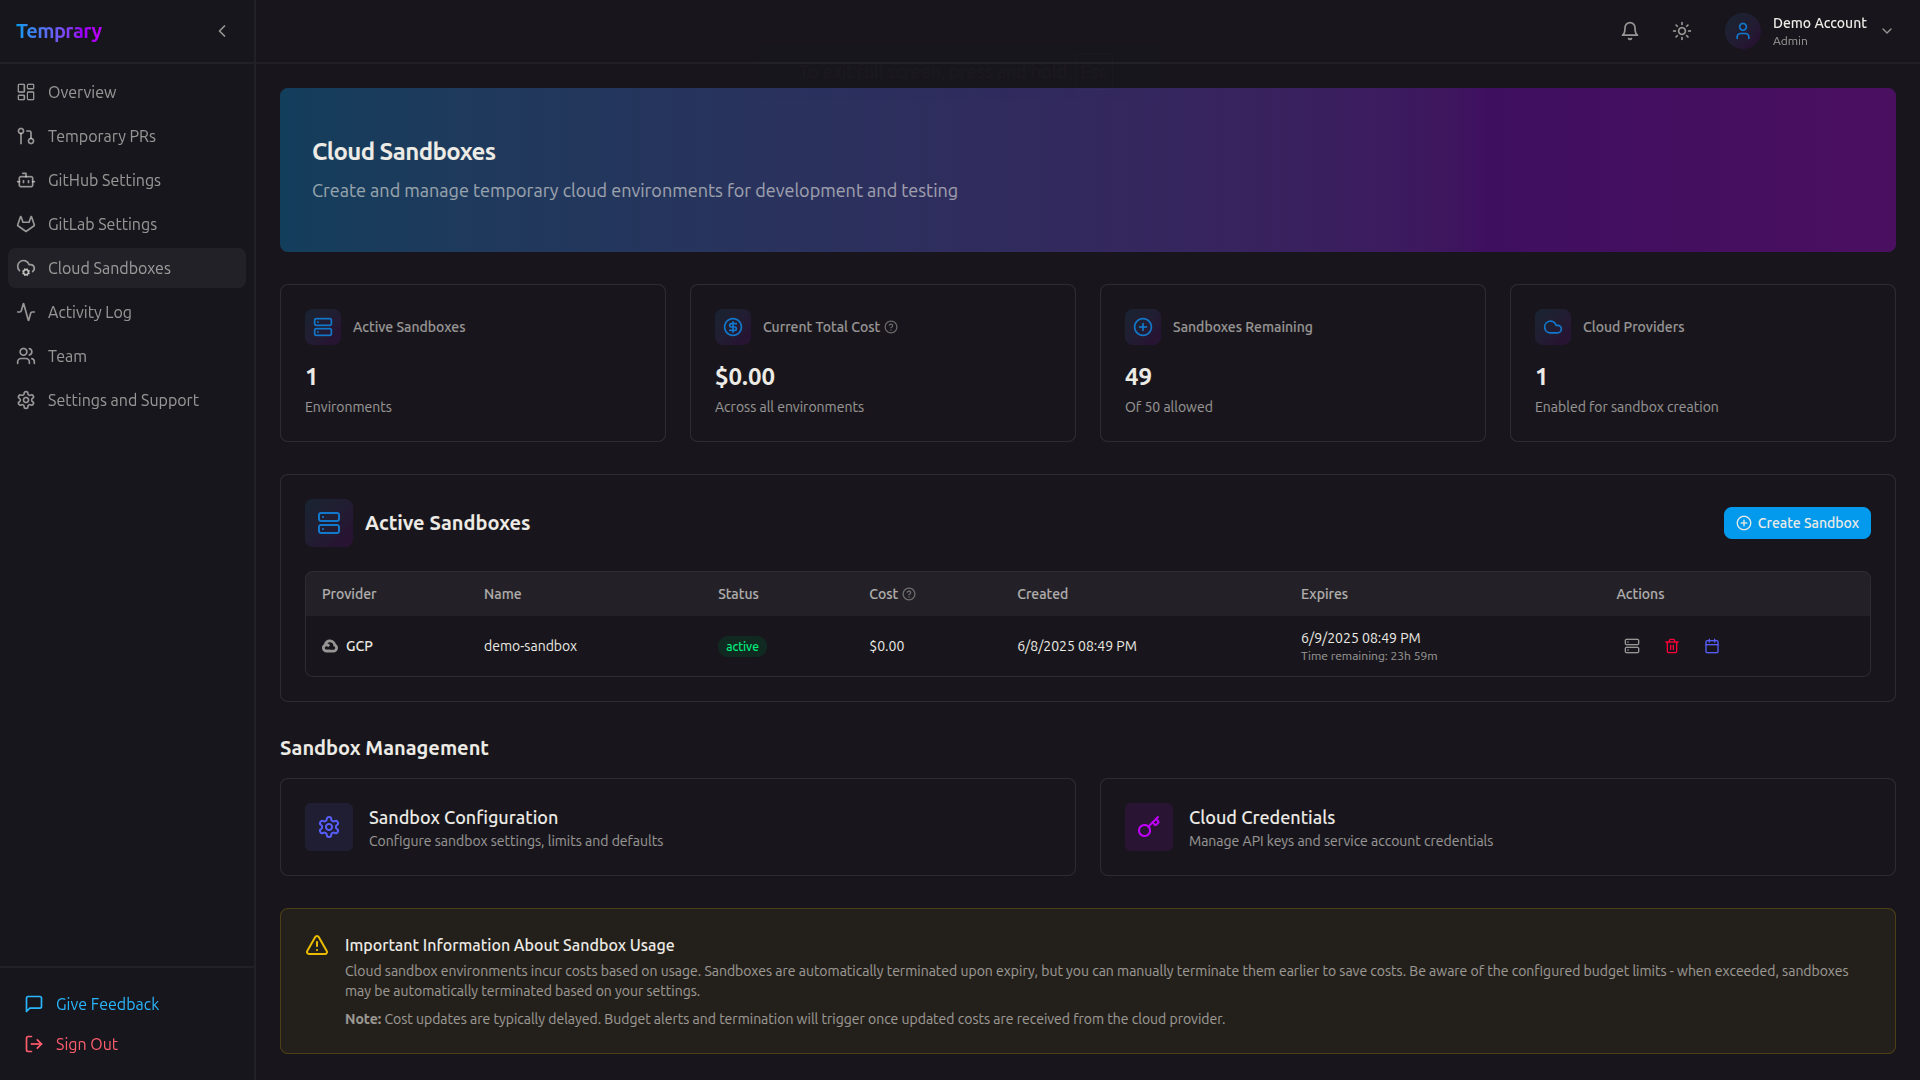The image size is (1920, 1080).
Task: Click the Cloud Providers cloud icon
Action: pos(1553,327)
